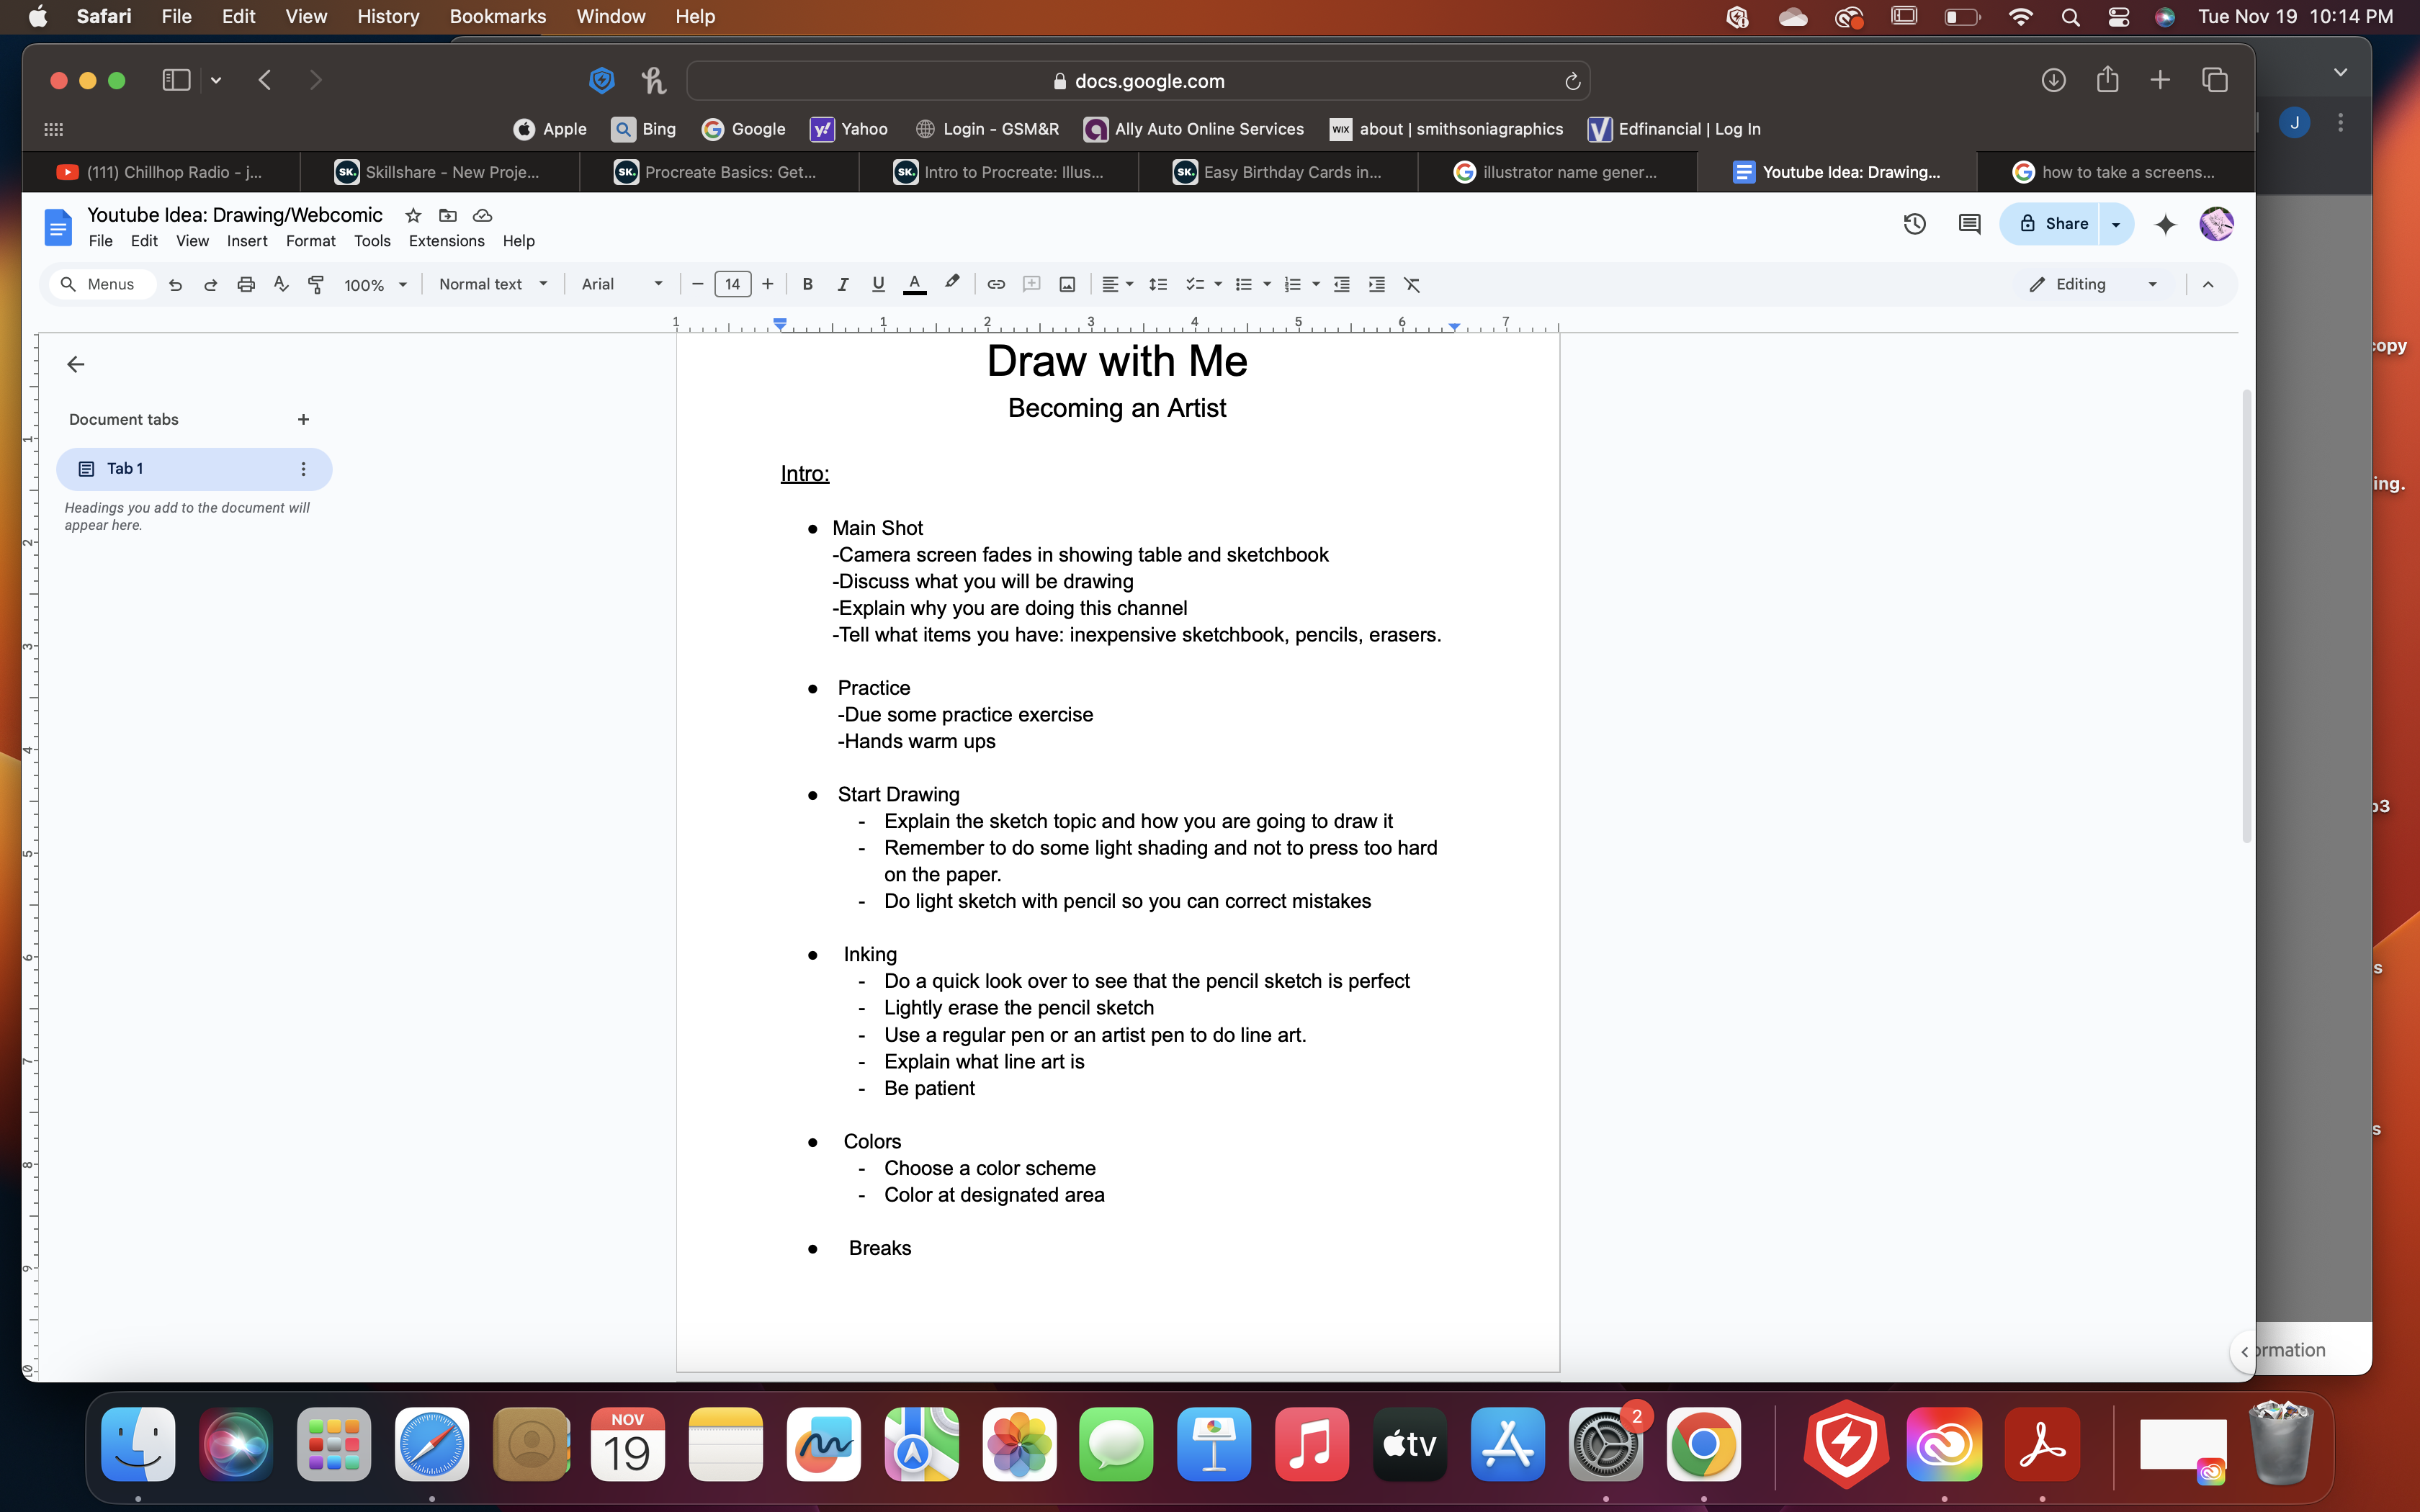Viewport: 2420px width, 1512px height.
Task: Open the version history clock icon
Action: coord(1914,224)
